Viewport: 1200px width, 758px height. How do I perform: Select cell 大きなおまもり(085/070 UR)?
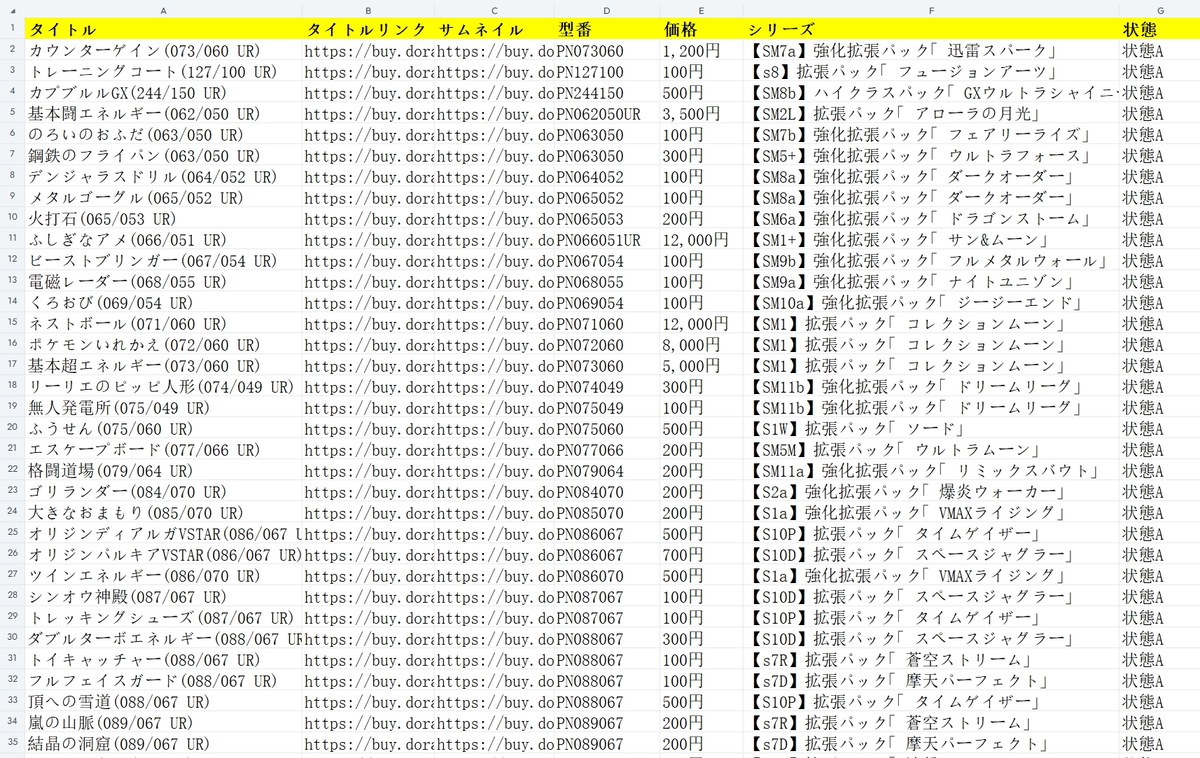(x=163, y=512)
